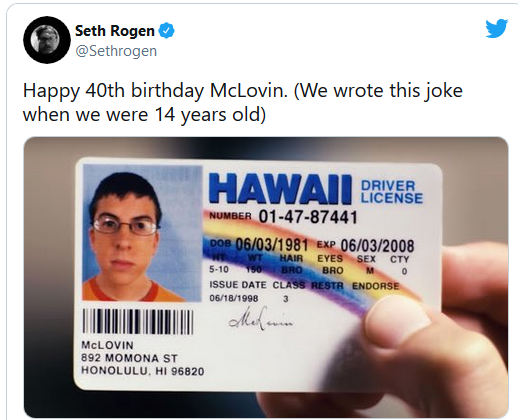Click the 892 MOMONA ST address line
This screenshot has width=518, height=420.
[129, 358]
